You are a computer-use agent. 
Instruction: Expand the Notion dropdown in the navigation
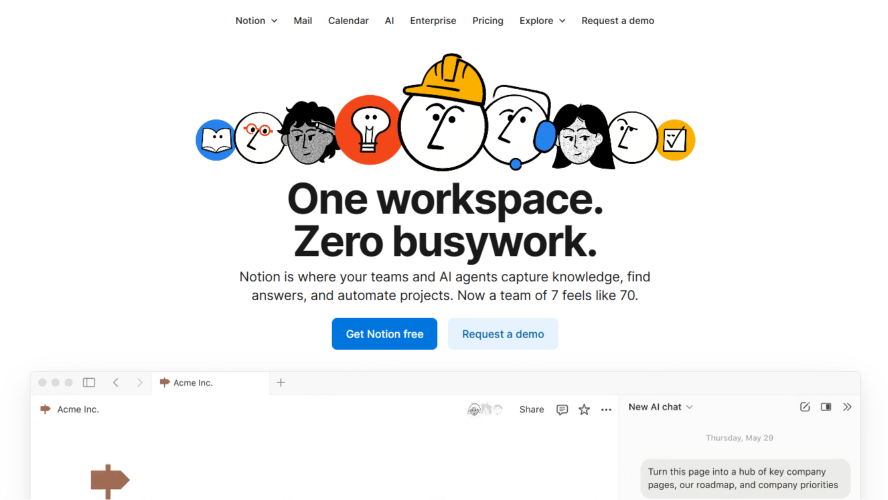[x=256, y=20]
